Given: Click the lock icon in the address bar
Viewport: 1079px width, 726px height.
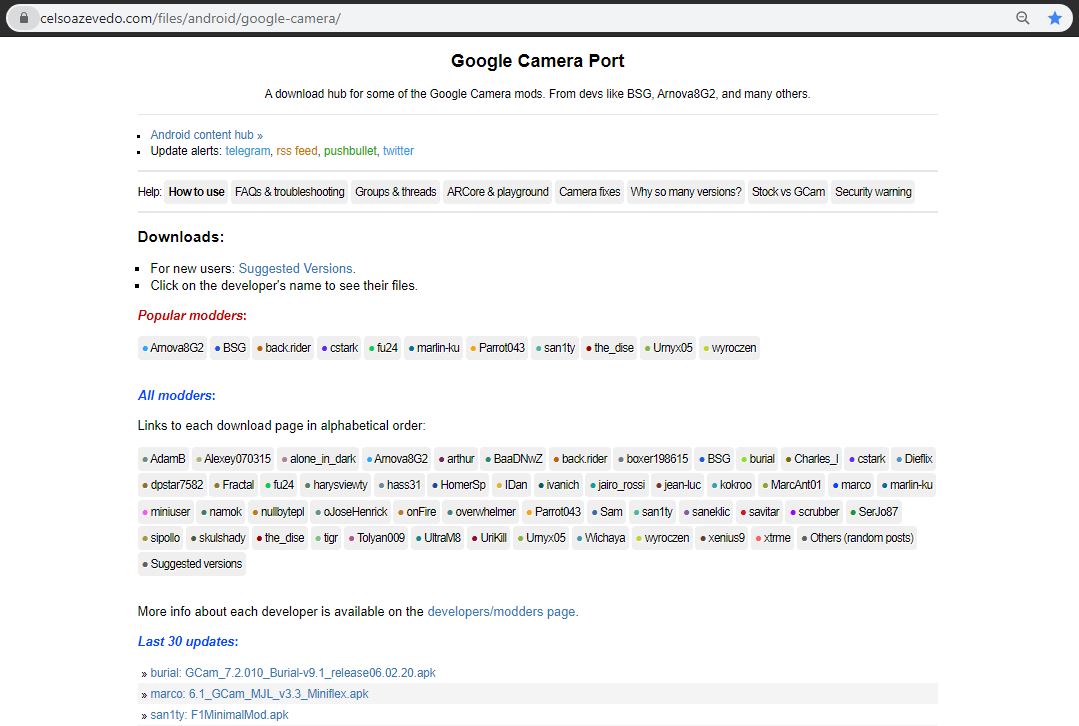Looking at the screenshot, I should pyautogui.click(x=24, y=18).
